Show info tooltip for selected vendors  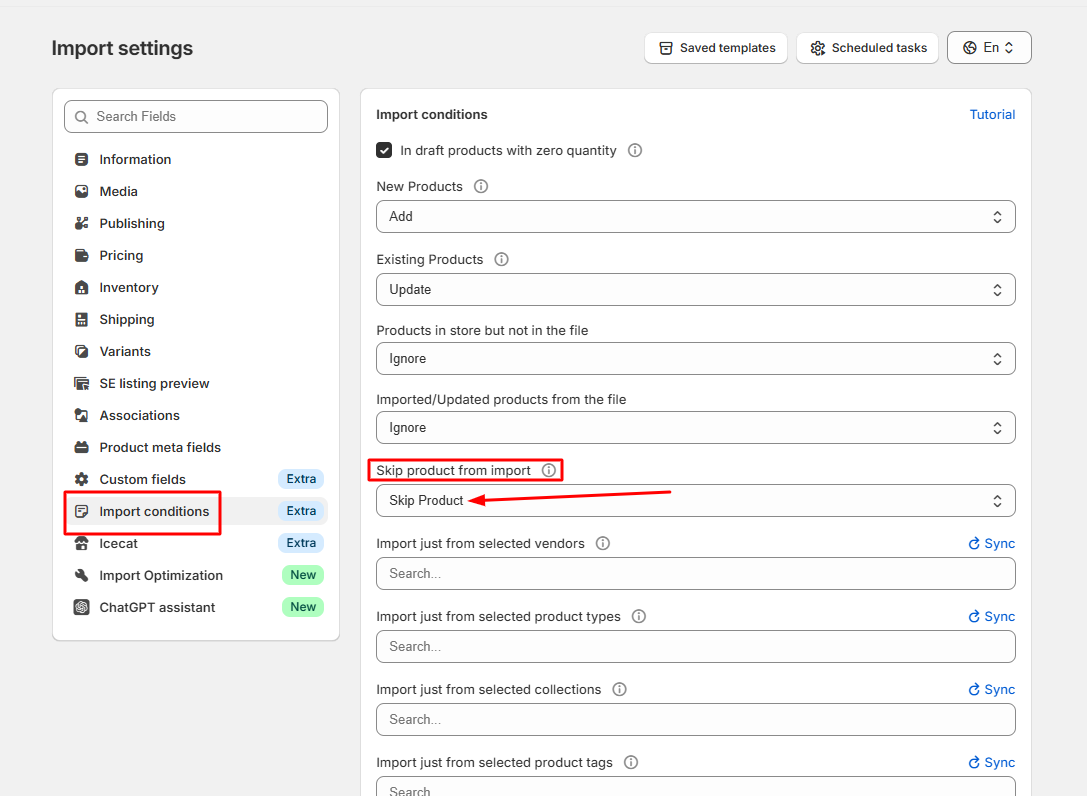[x=602, y=544]
